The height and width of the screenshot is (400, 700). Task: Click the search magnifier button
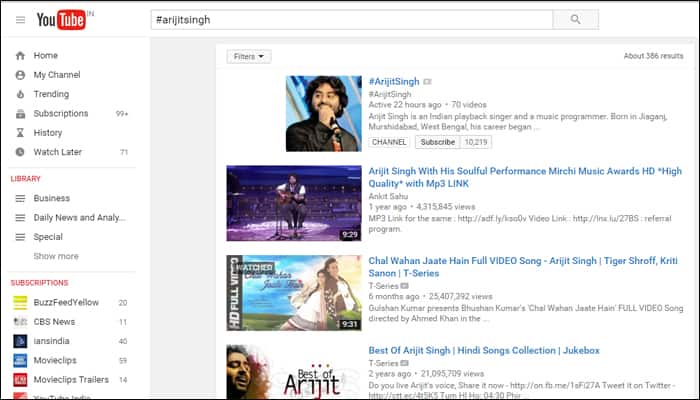[x=575, y=20]
